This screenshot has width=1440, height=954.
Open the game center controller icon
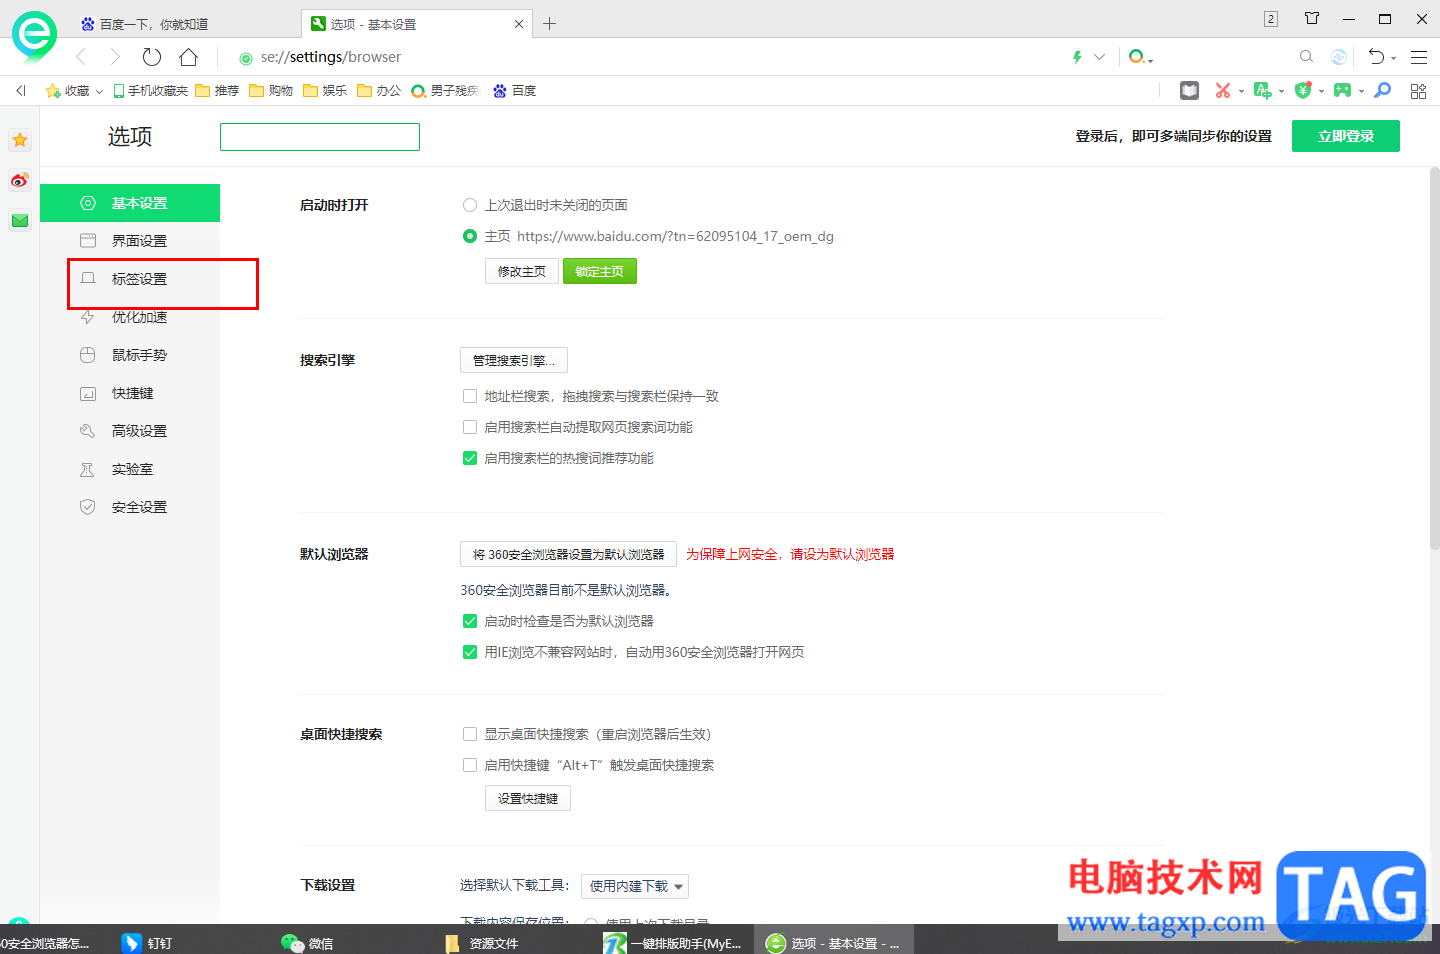point(1343,90)
